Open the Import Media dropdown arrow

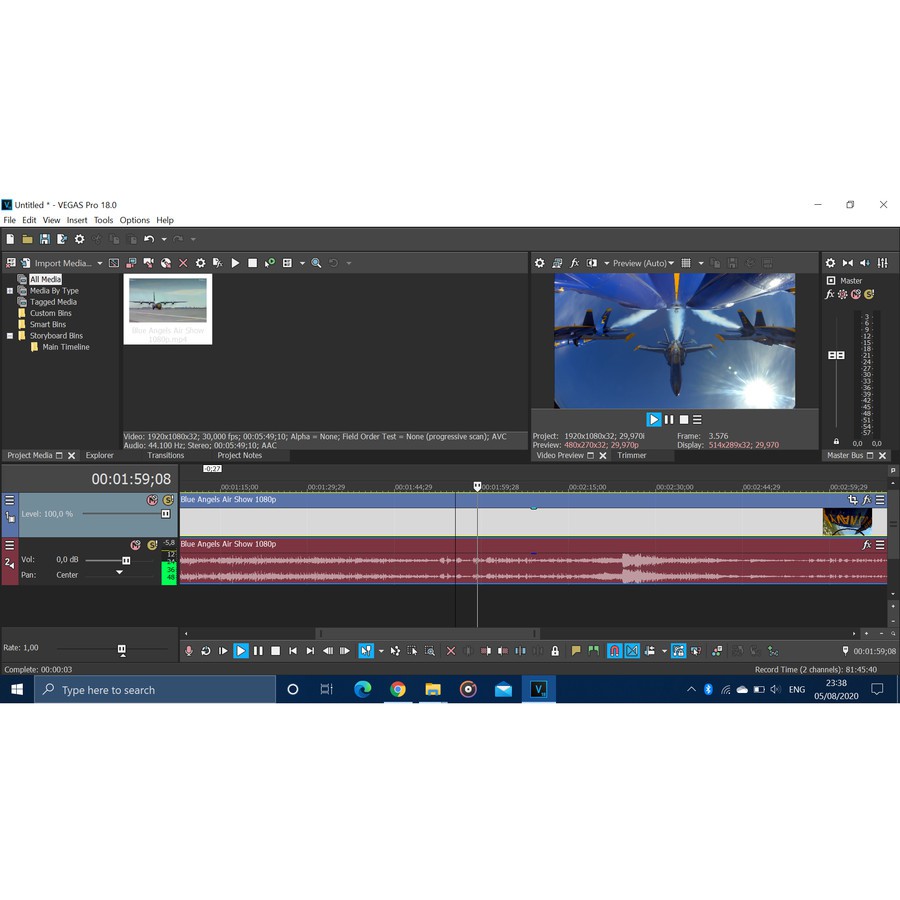tap(97, 263)
